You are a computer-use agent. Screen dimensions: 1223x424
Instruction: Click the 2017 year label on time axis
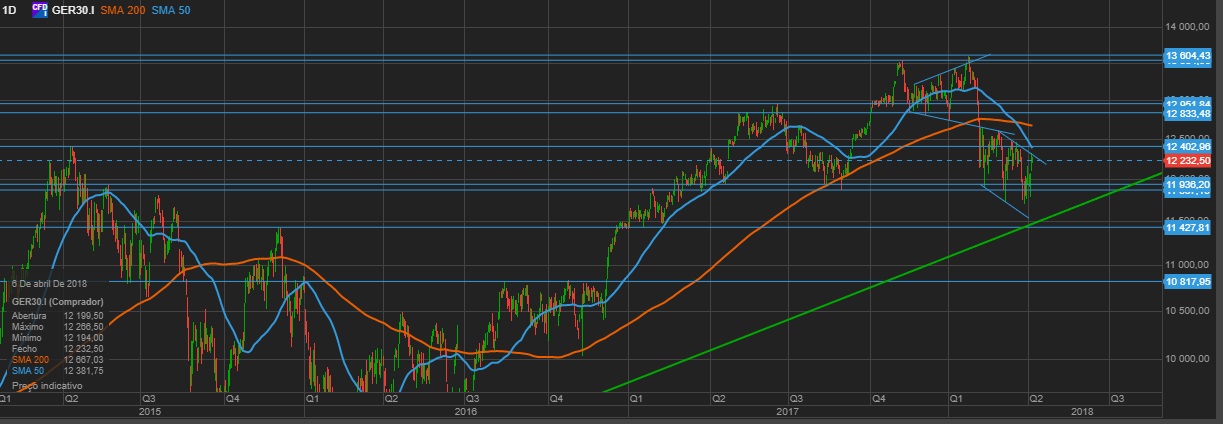786,411
